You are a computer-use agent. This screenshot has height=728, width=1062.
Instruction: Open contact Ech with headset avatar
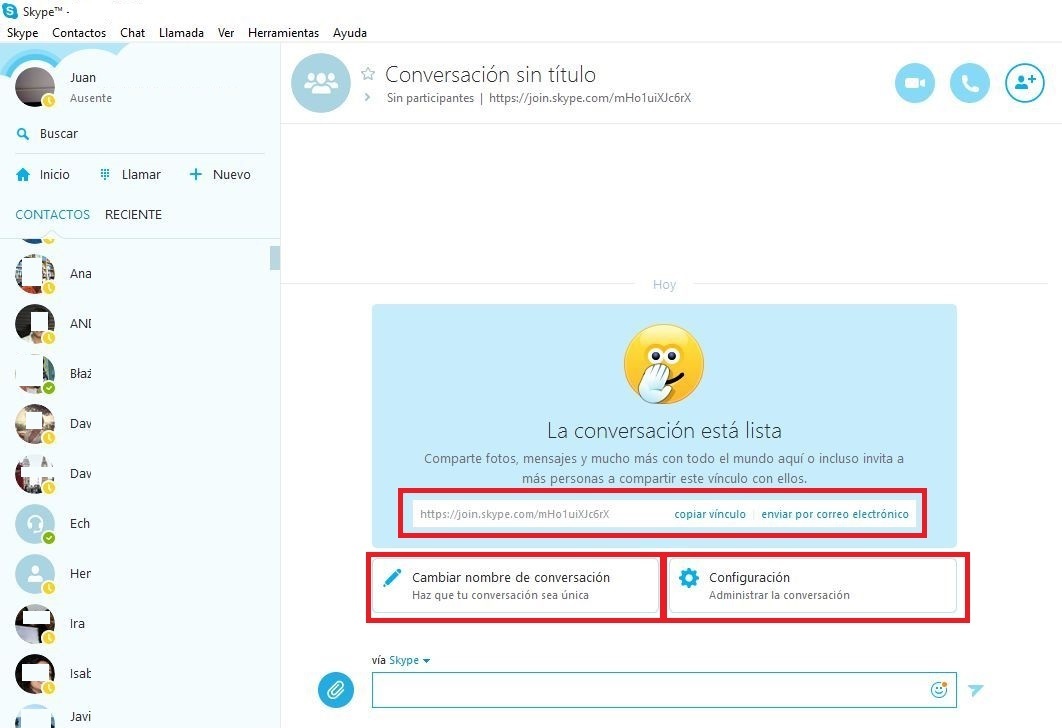pos(35,523)
